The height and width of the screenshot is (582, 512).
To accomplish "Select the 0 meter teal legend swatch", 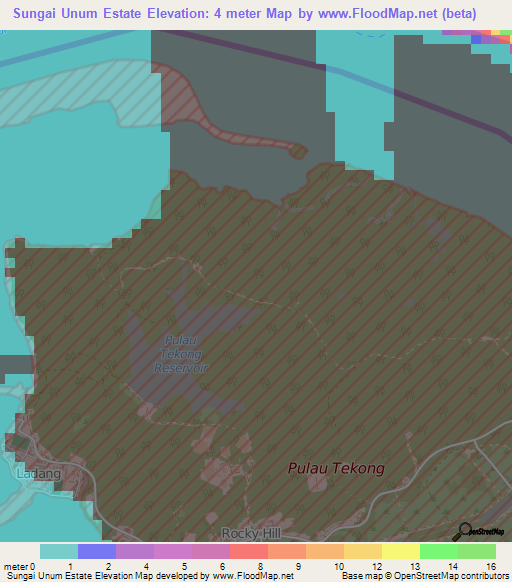I will click(59, 551).
